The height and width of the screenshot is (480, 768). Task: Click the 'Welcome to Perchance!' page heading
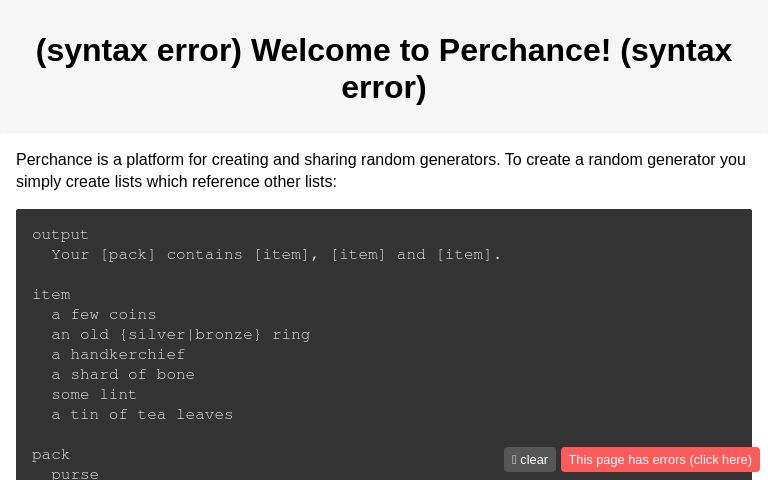(431, 50)
